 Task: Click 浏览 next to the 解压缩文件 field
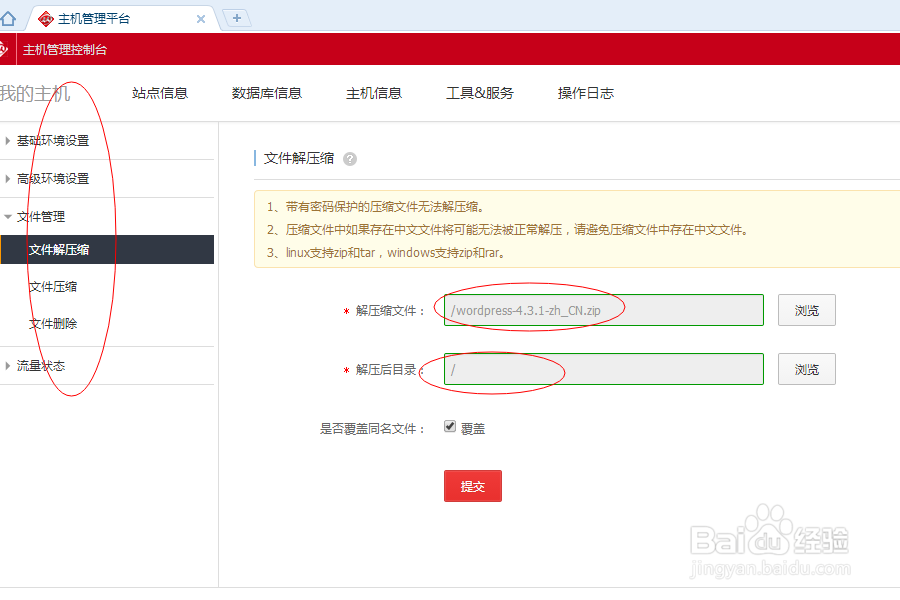coord(806,310)
